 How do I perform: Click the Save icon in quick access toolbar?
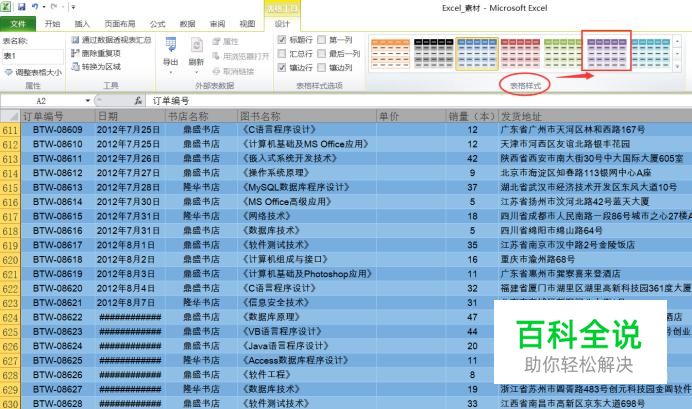(x=21, y=7)
